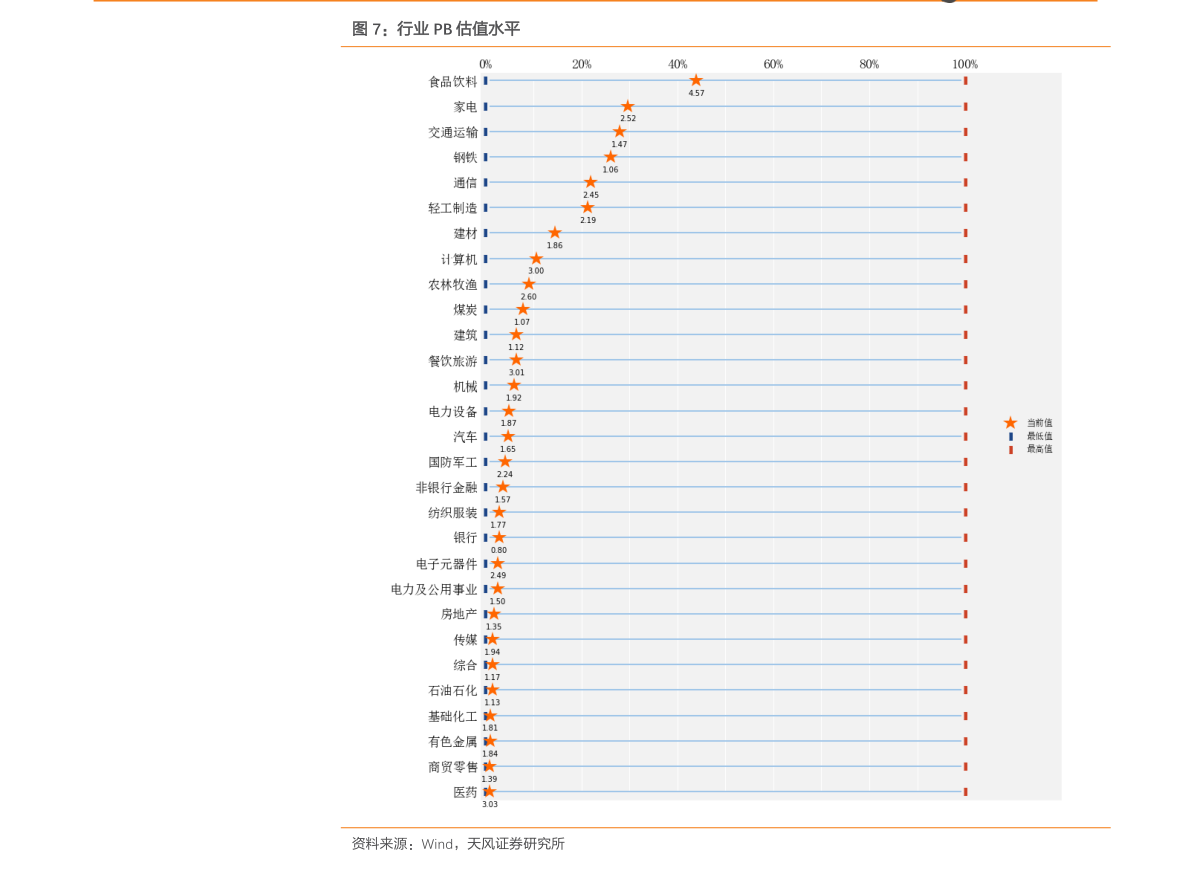Screen dimensions: 1191x872
Task: Click the star marker on the 银行 row
Action: [x=498, y=537]
